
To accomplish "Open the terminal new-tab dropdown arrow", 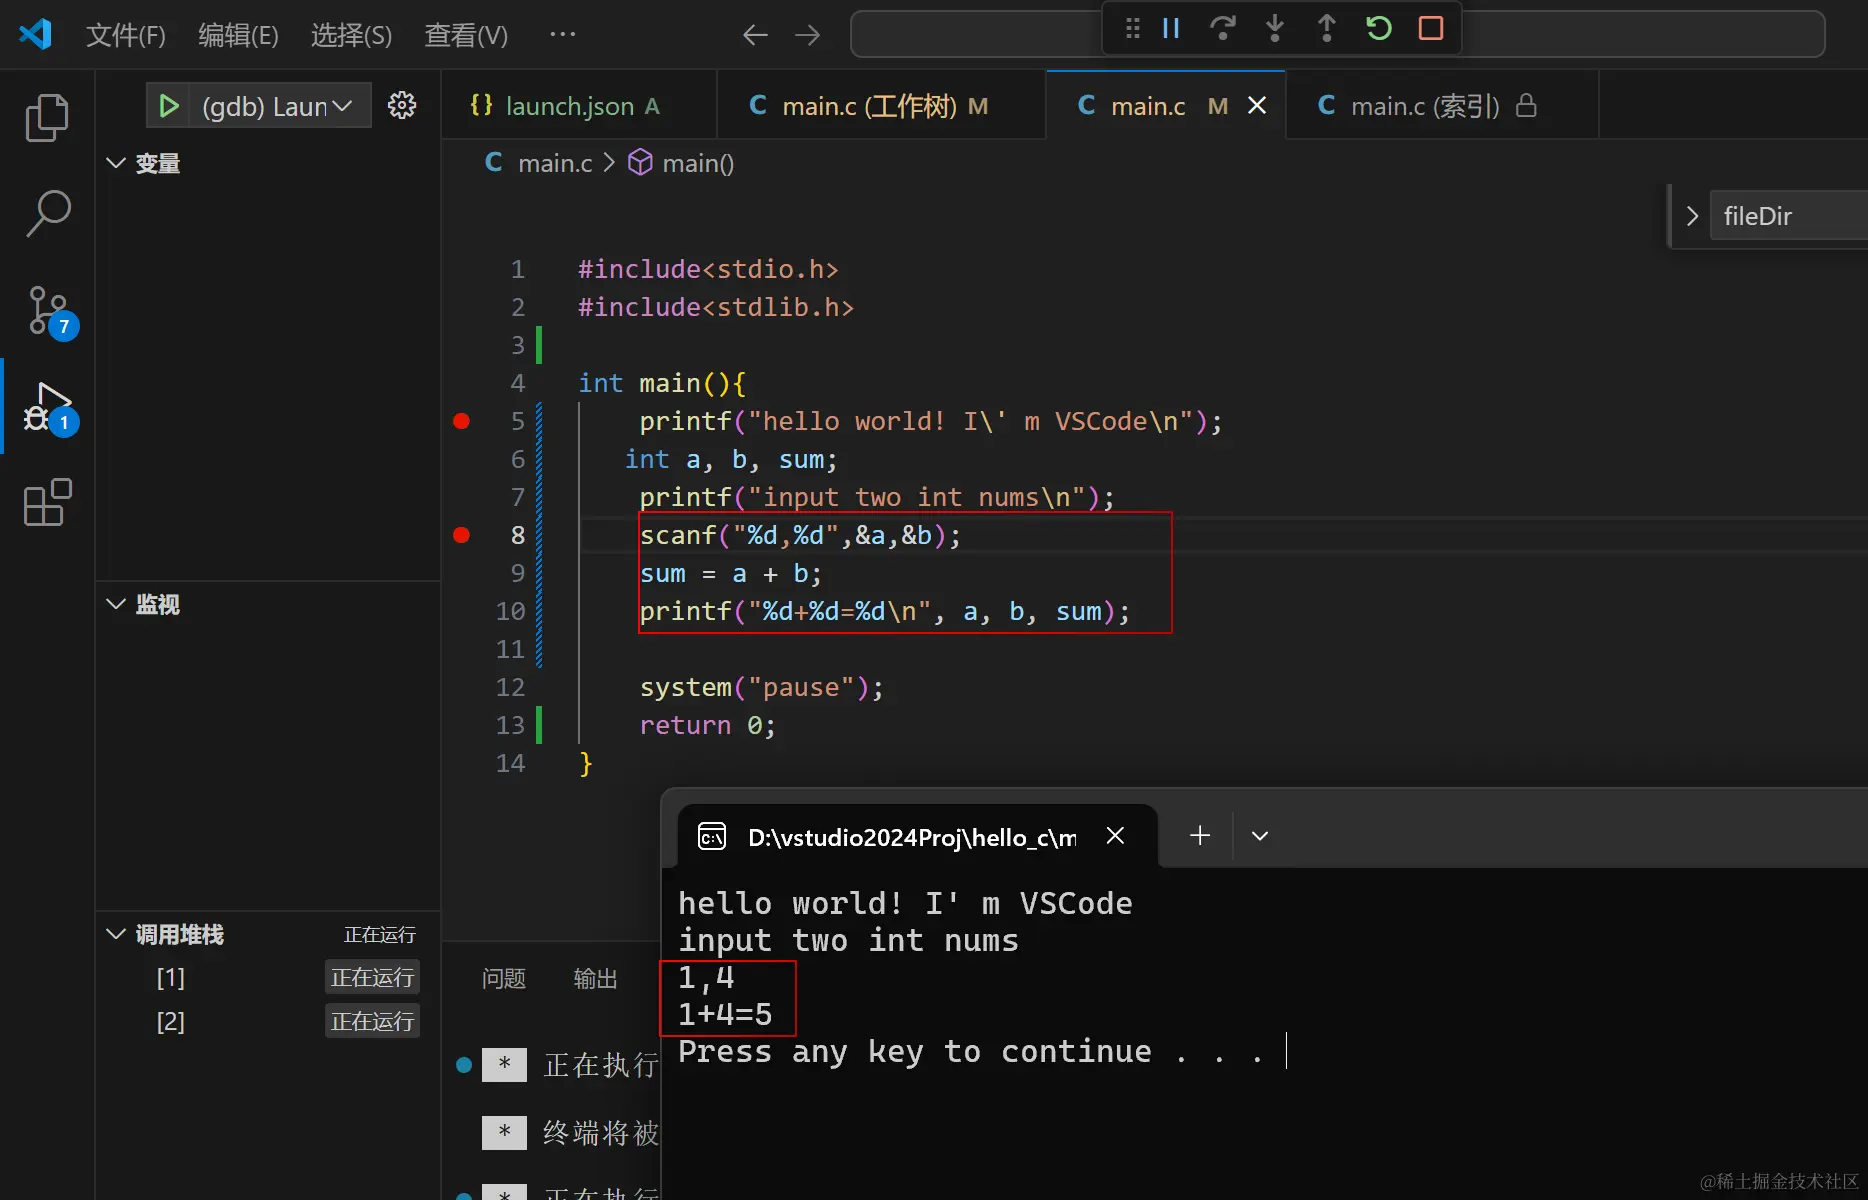I will pyautogui.click(x=1260, y=836).
